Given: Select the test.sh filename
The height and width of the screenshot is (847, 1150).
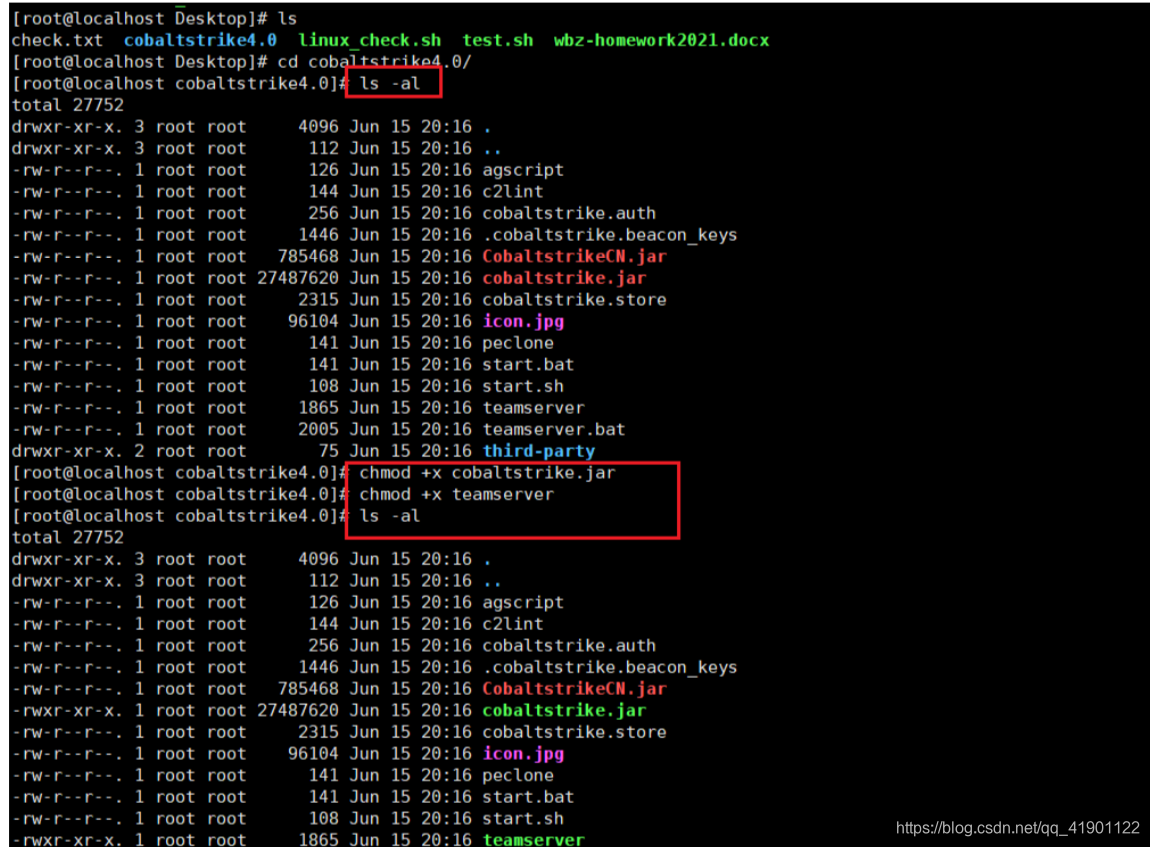Looking at the screenshot, I should pos(497,40).
